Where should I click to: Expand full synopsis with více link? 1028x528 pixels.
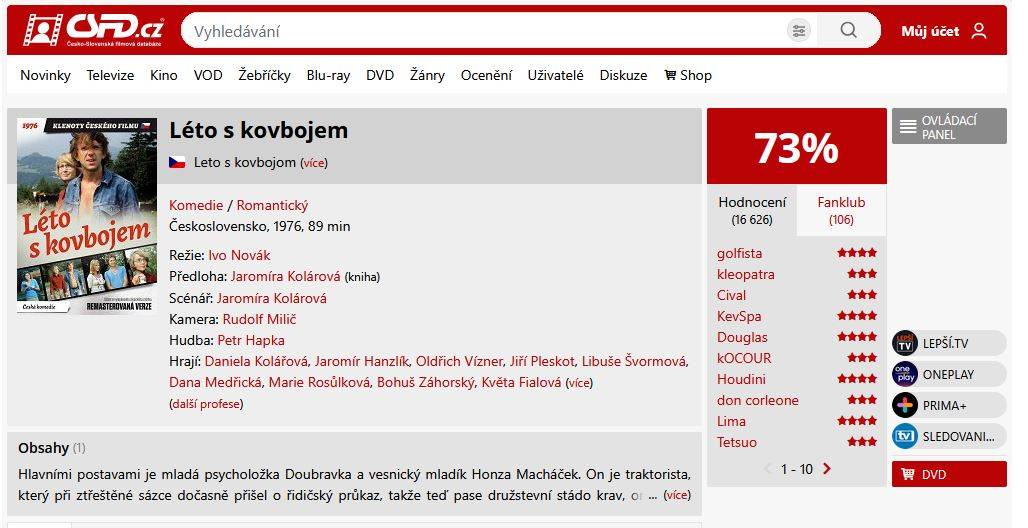[677, 495]
